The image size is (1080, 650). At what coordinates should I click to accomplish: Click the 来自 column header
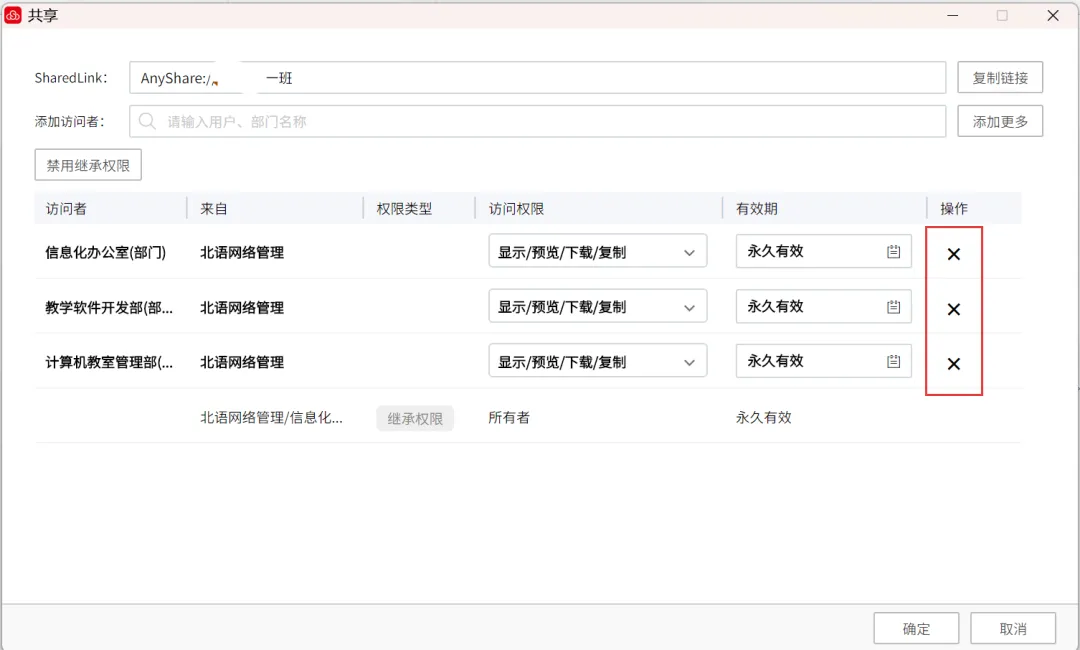(214, 209)
